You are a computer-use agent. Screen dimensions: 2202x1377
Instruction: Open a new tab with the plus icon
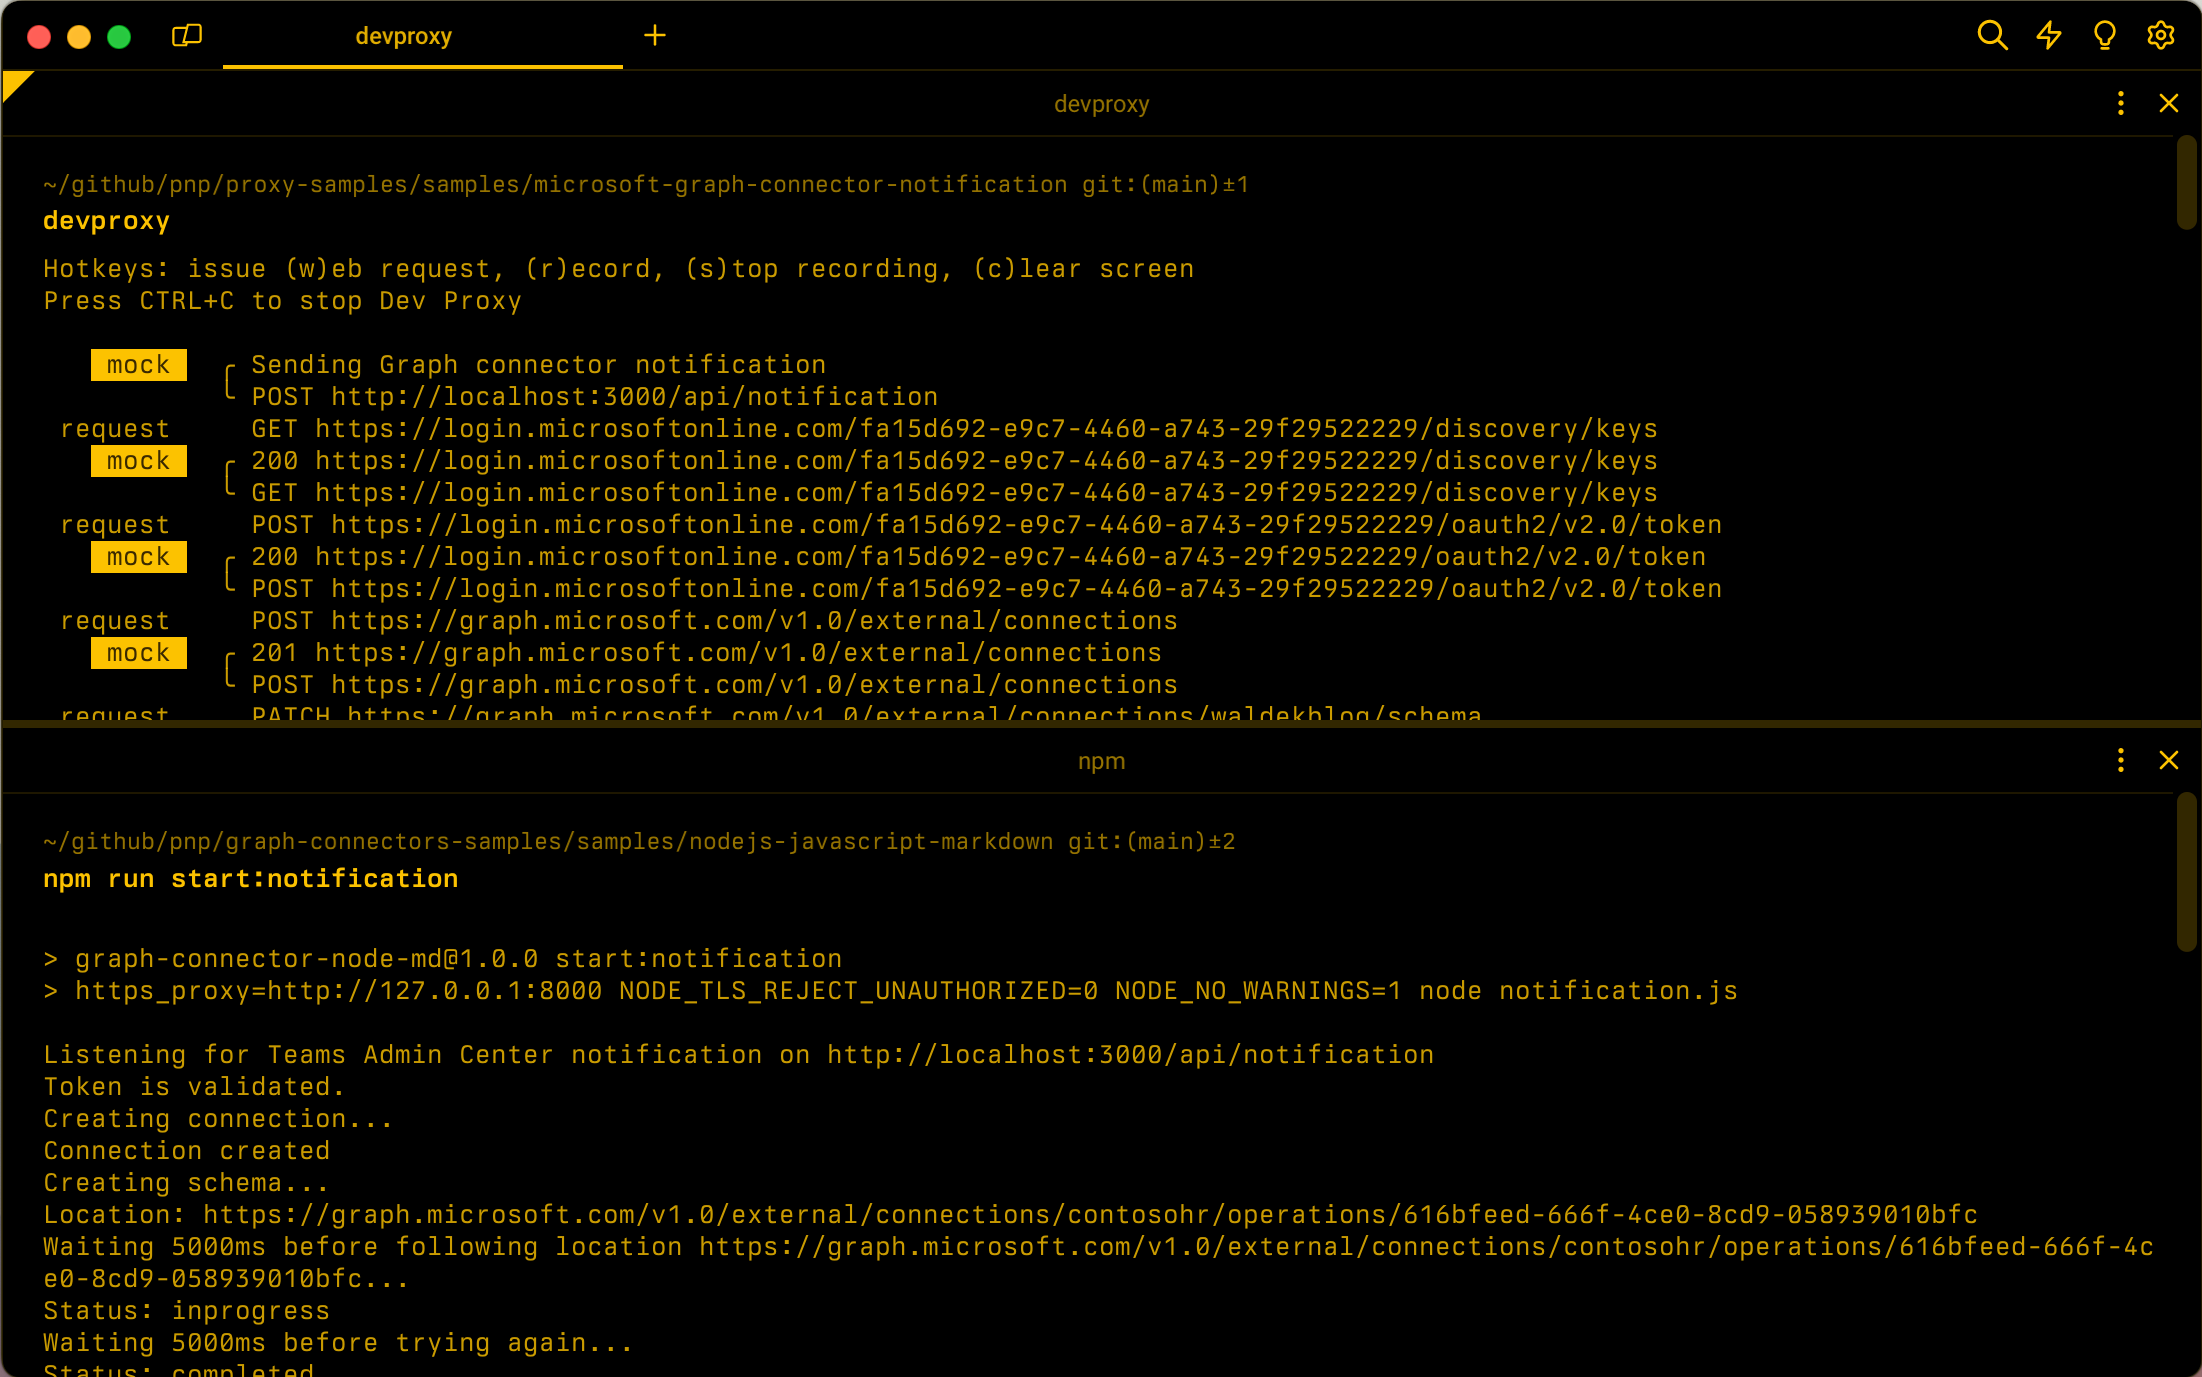655,35
